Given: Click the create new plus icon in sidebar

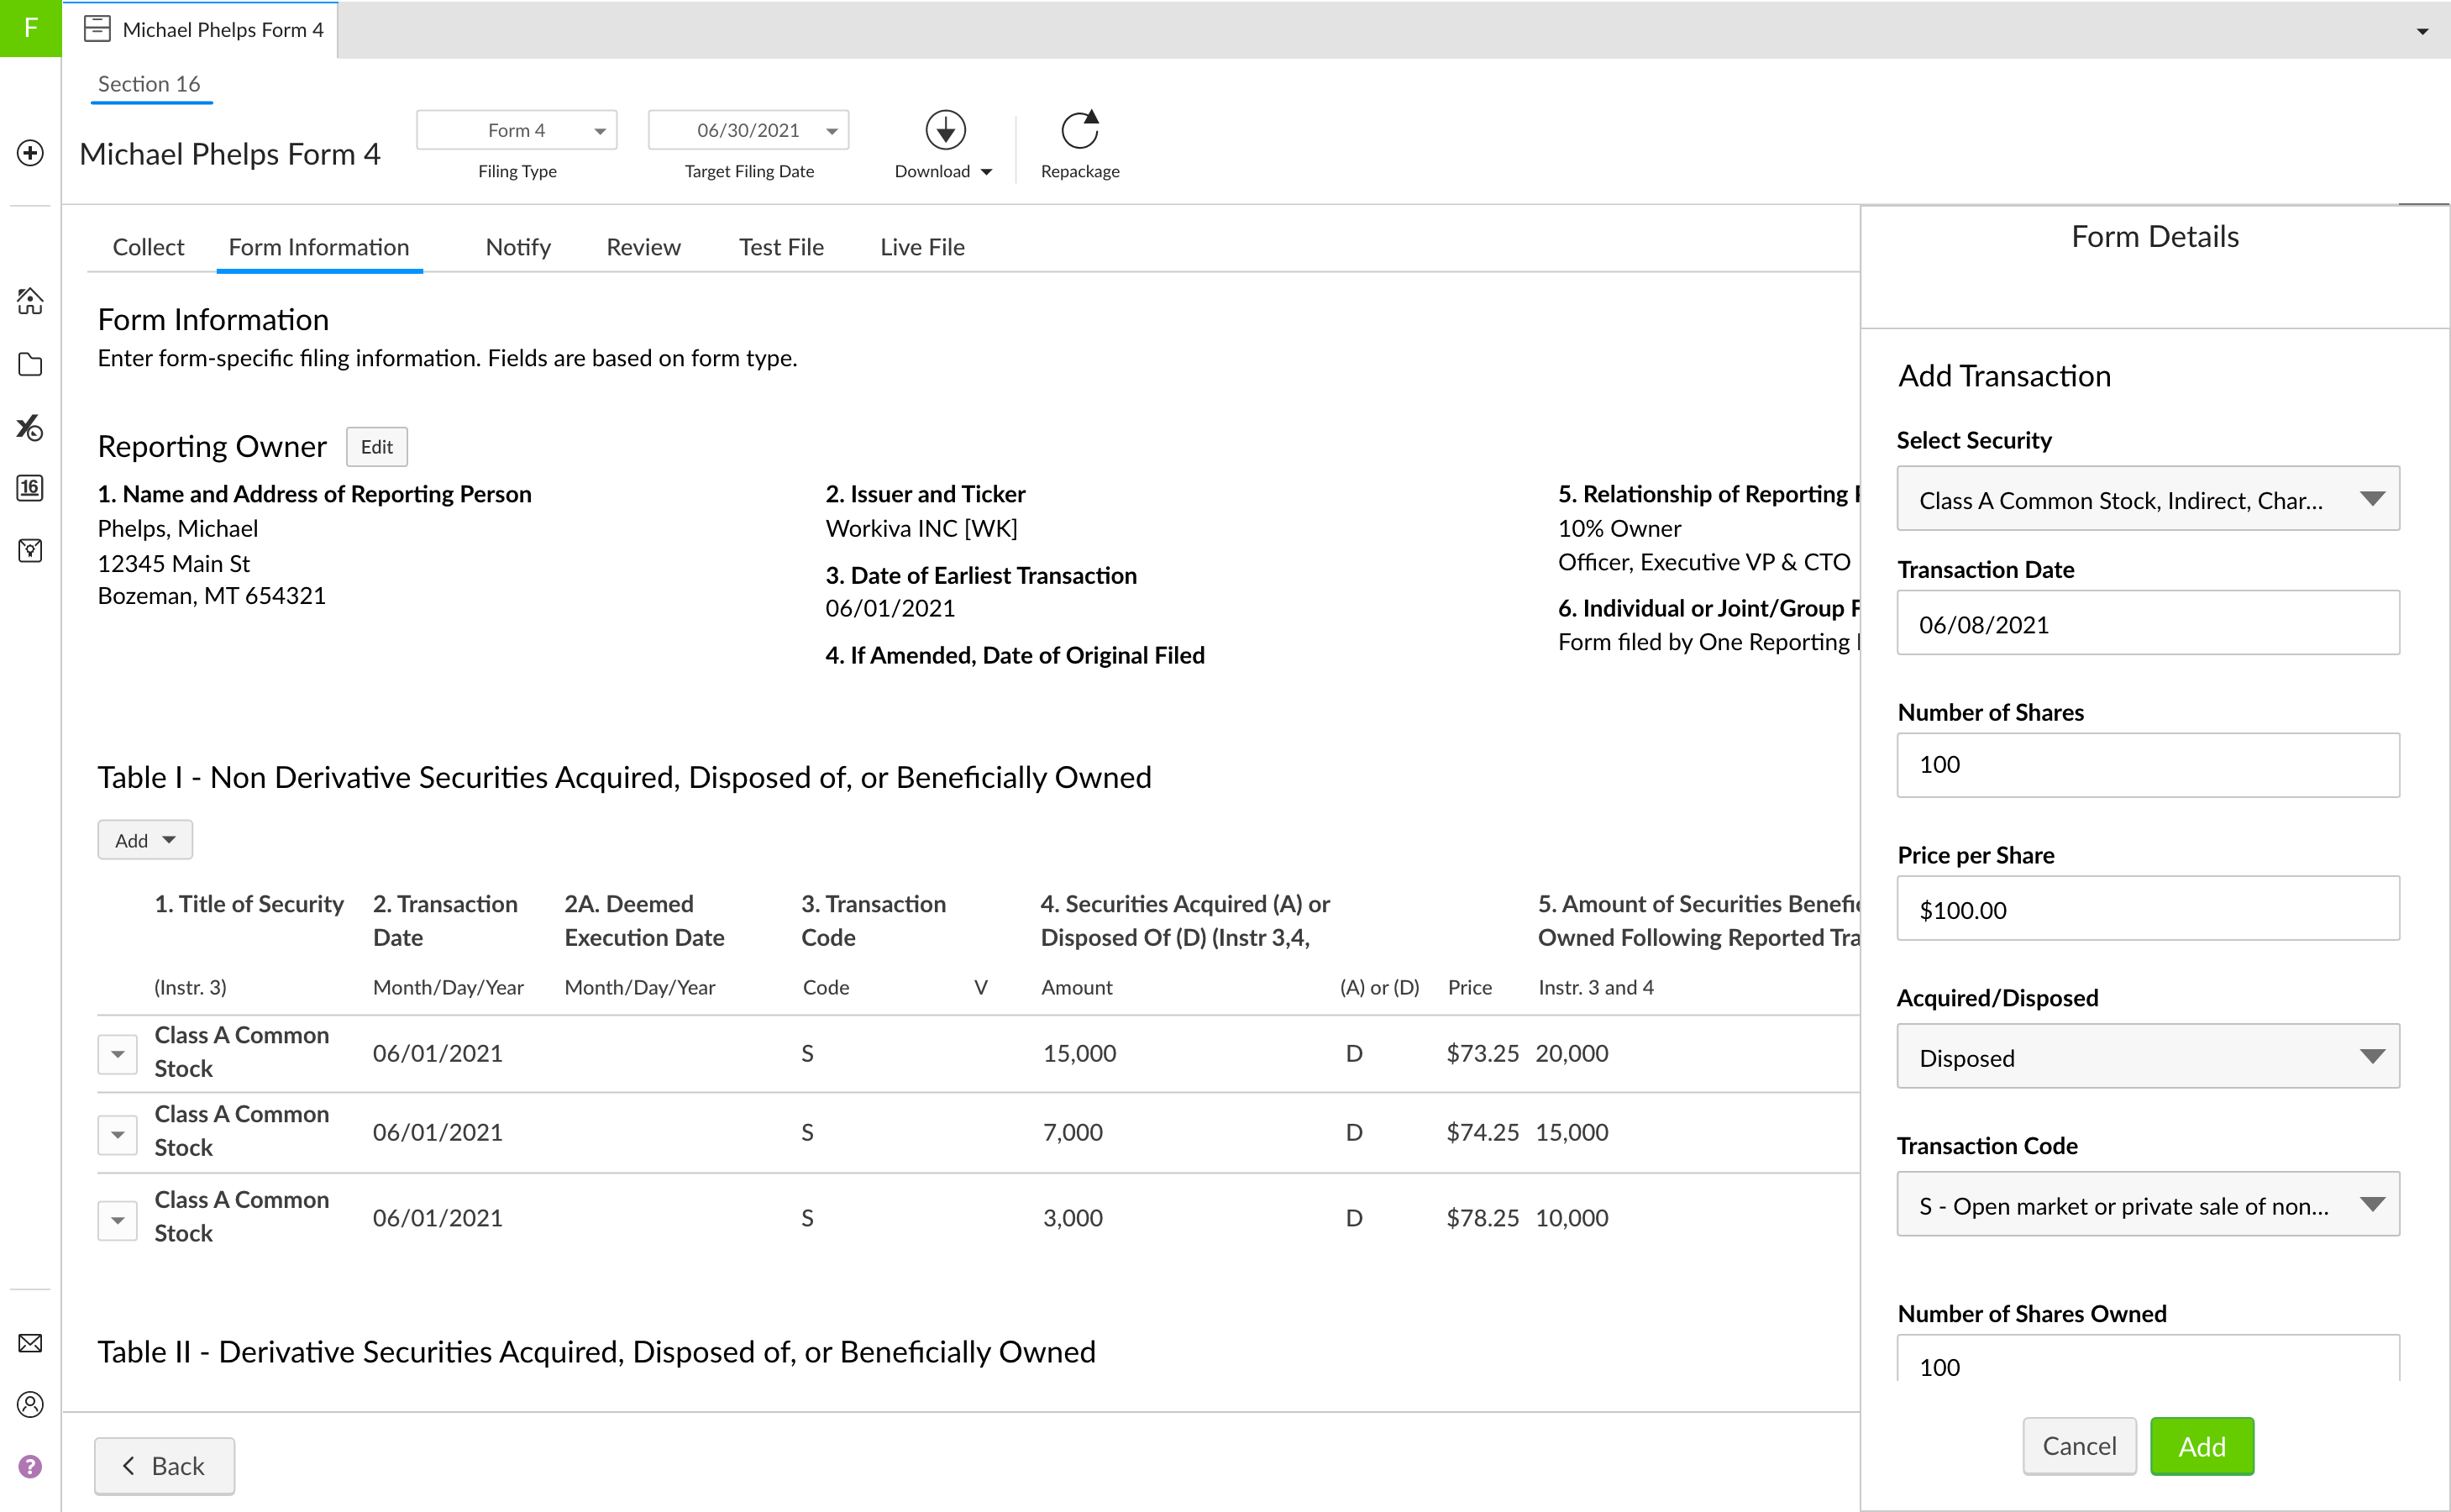Looking at the screenshot, I should pos(30,153).
